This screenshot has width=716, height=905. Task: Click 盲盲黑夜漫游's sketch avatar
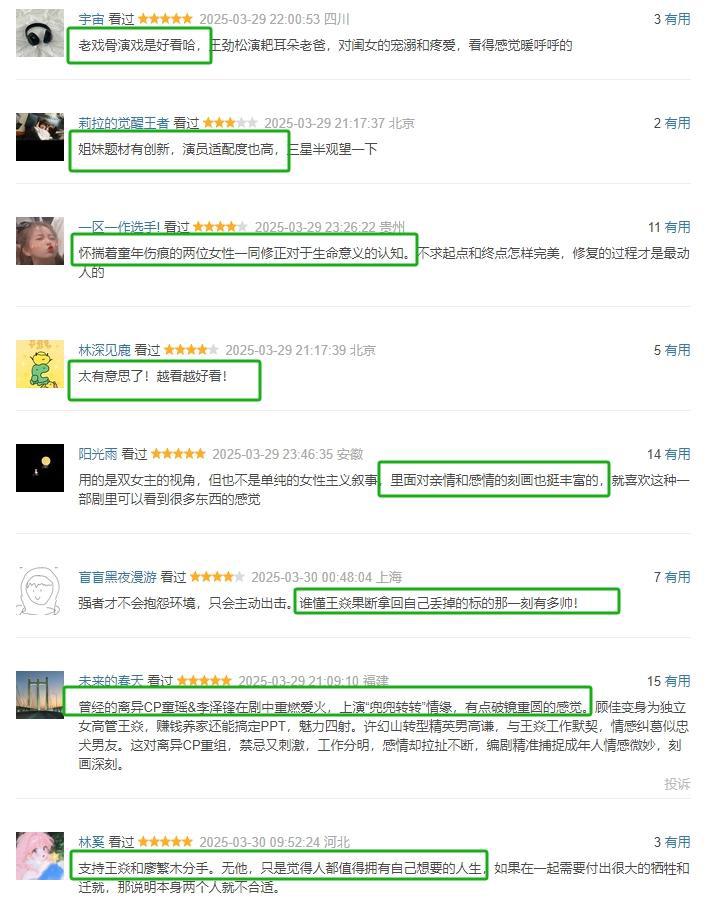coord(40,590)
